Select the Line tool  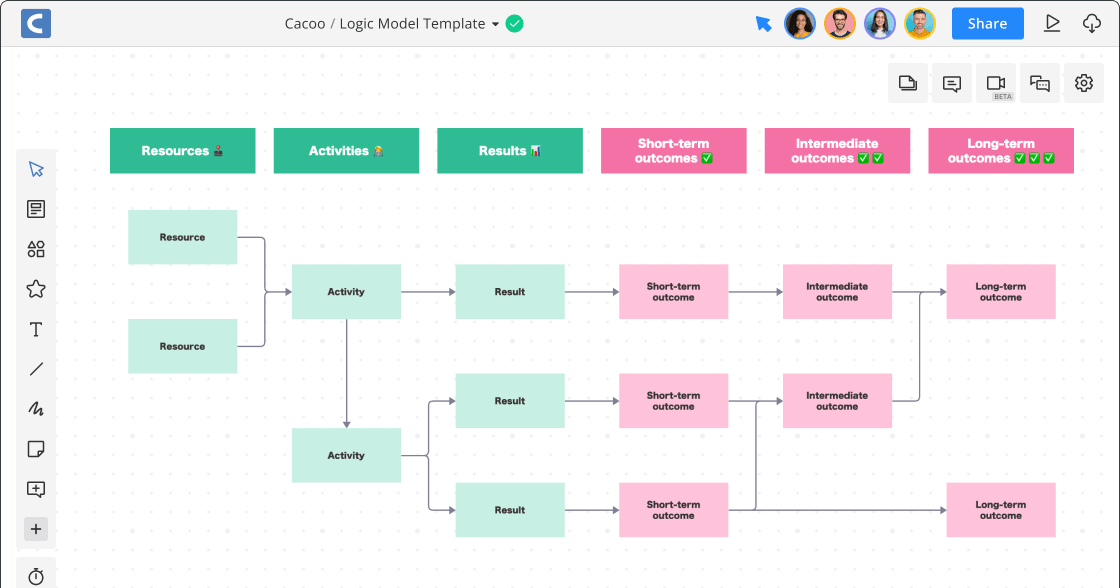(36, 369)
